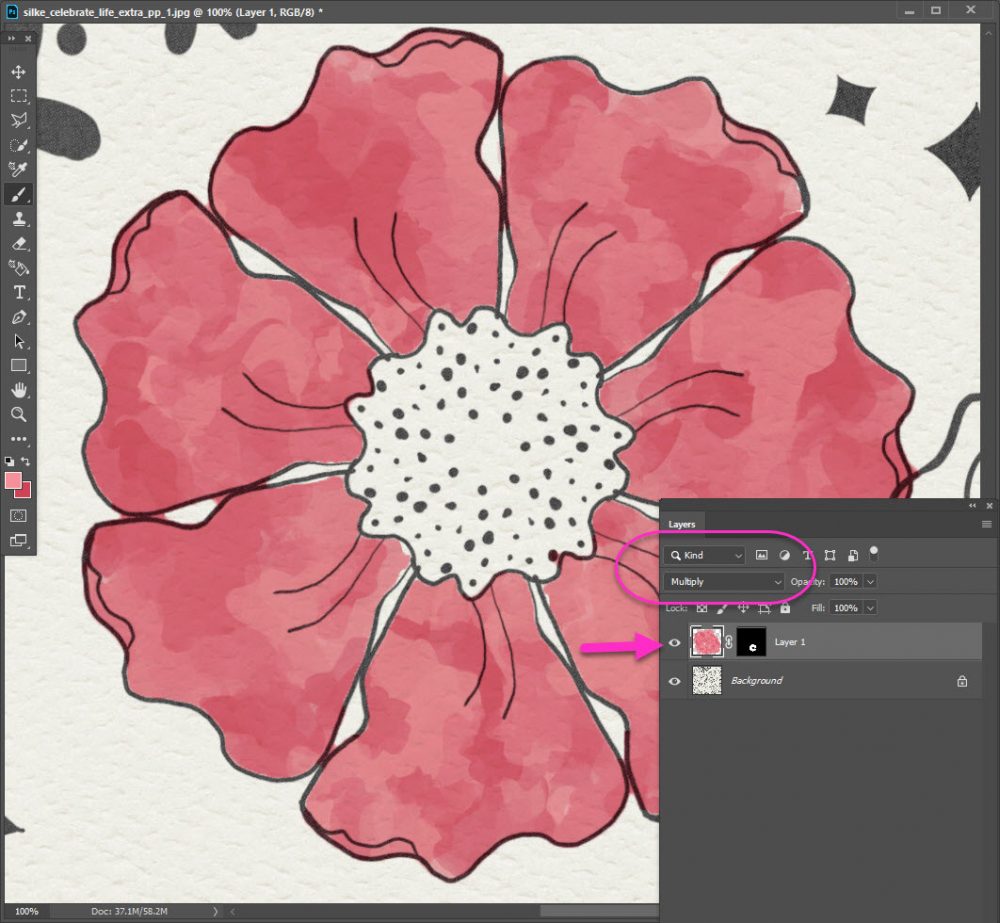Pick the Clone Stamp tool
The width and height of the screenshot is (1000, 923).
click(x=19, y=218)
